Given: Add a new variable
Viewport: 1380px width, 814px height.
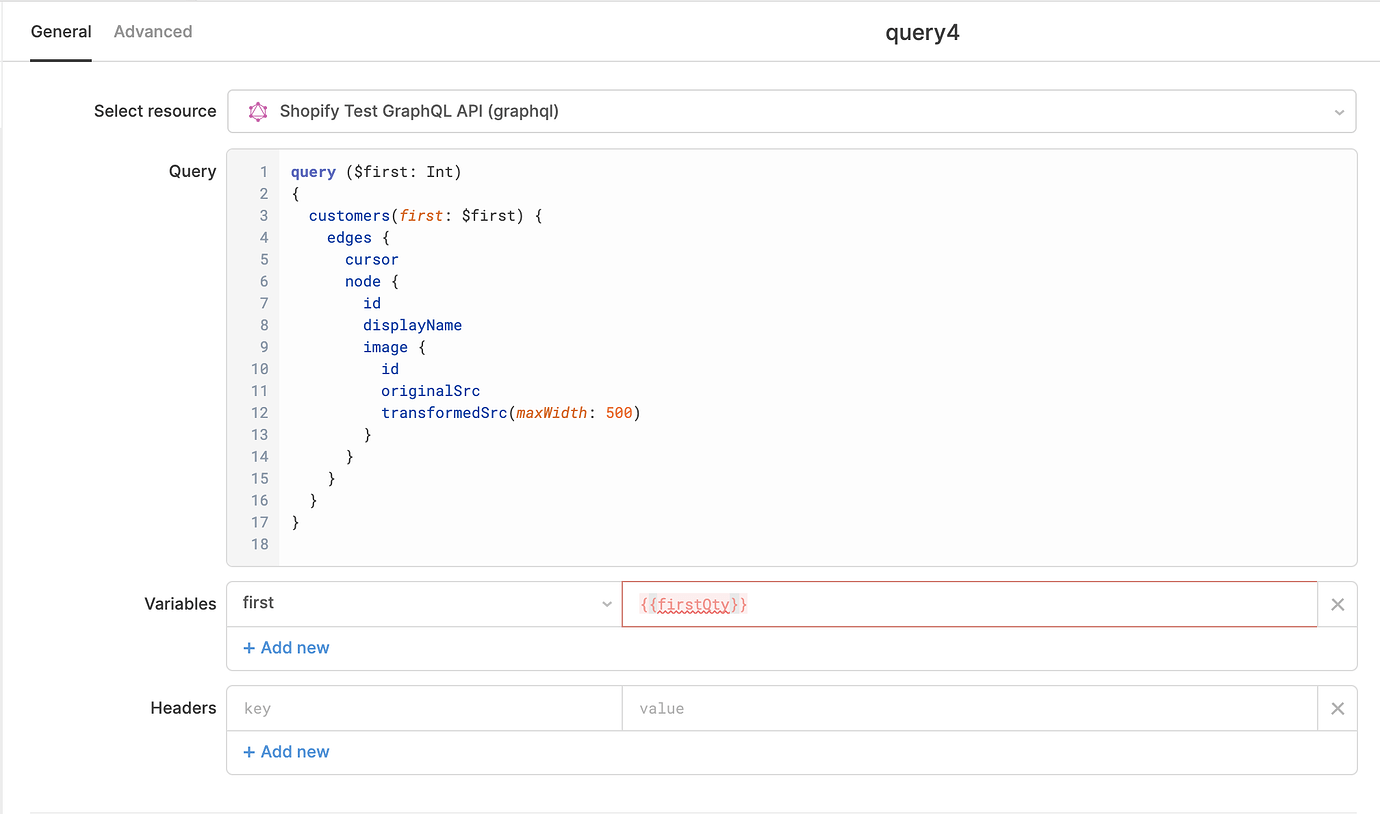Looking at the screenshot, I should coord(286,647).
